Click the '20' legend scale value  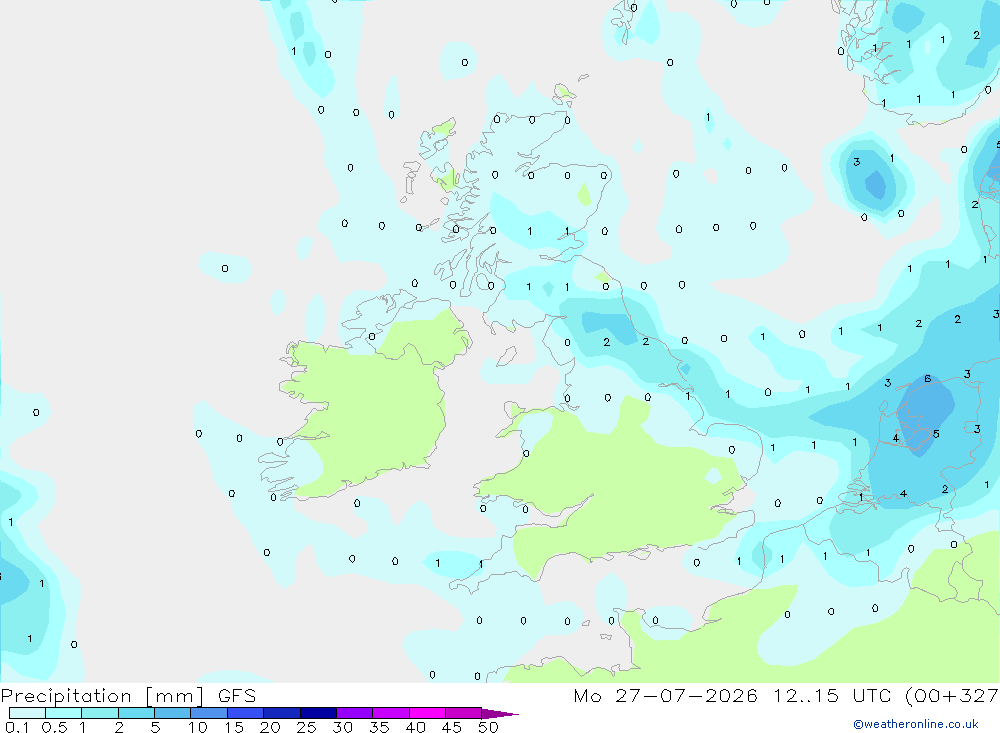pos(270,727)
